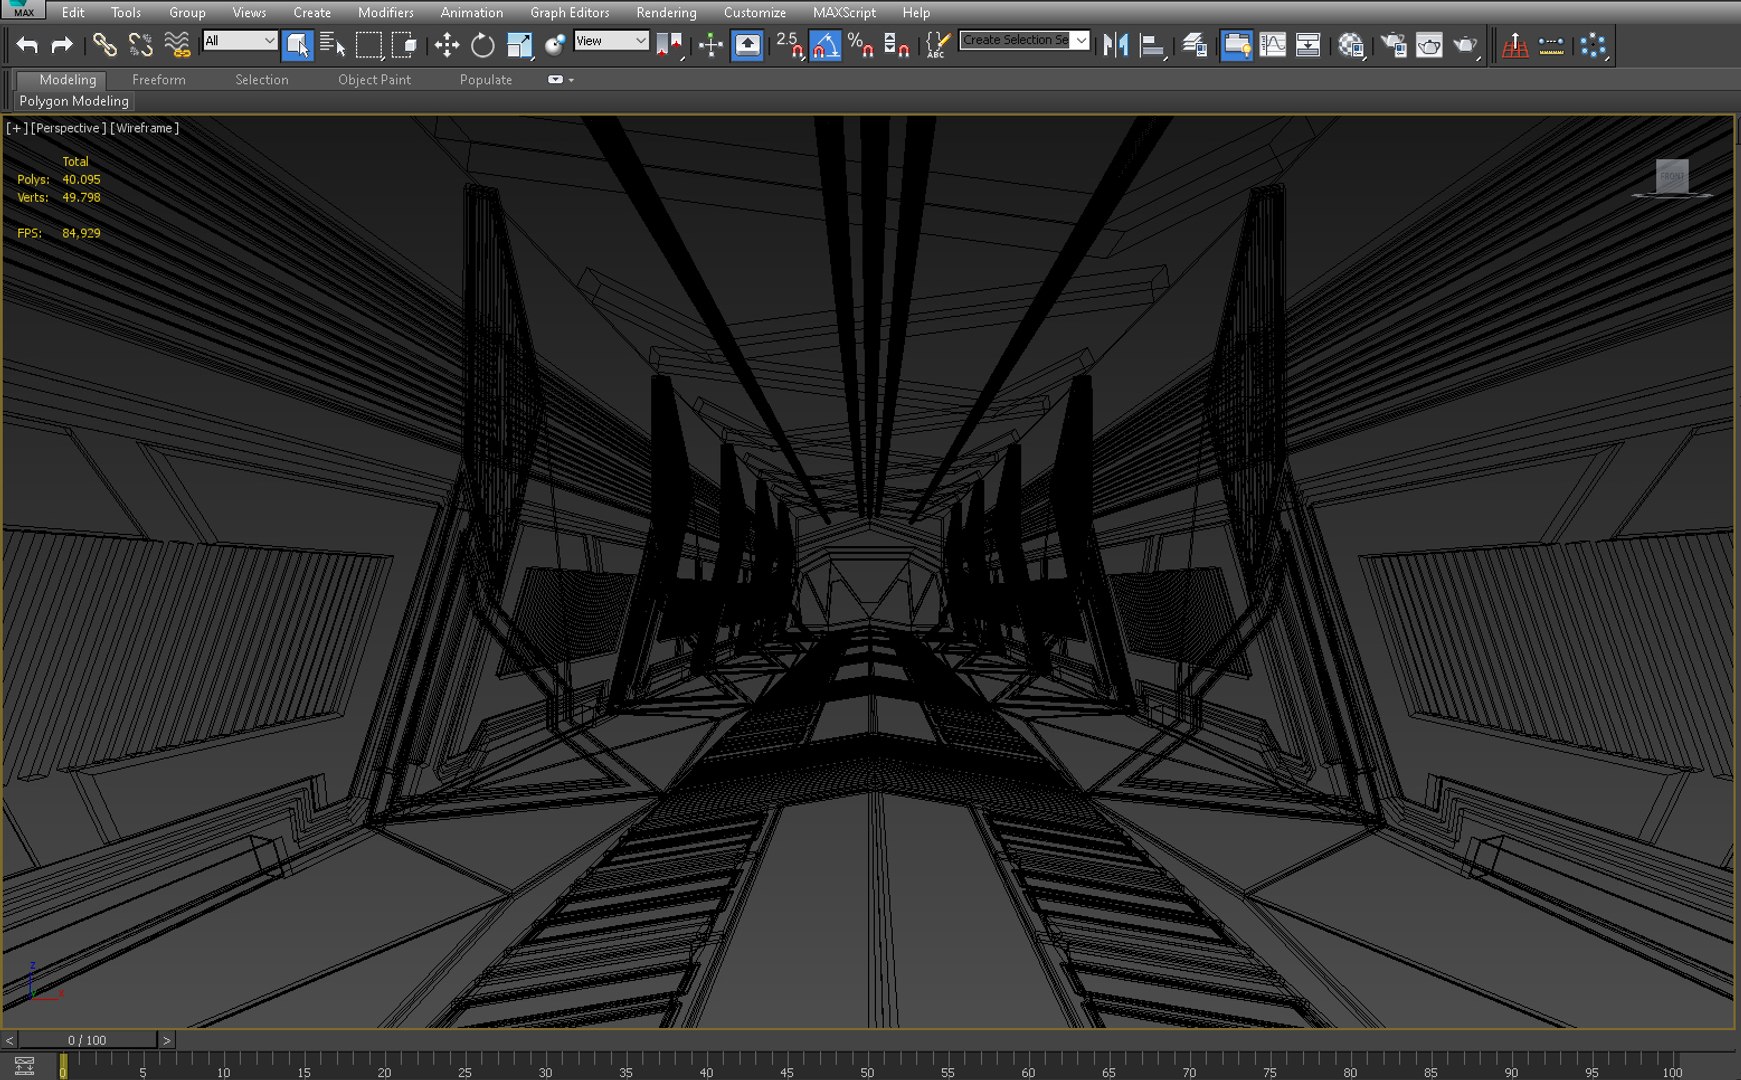
Task: Open the Views menu
Action: click(x=249, y=12)
